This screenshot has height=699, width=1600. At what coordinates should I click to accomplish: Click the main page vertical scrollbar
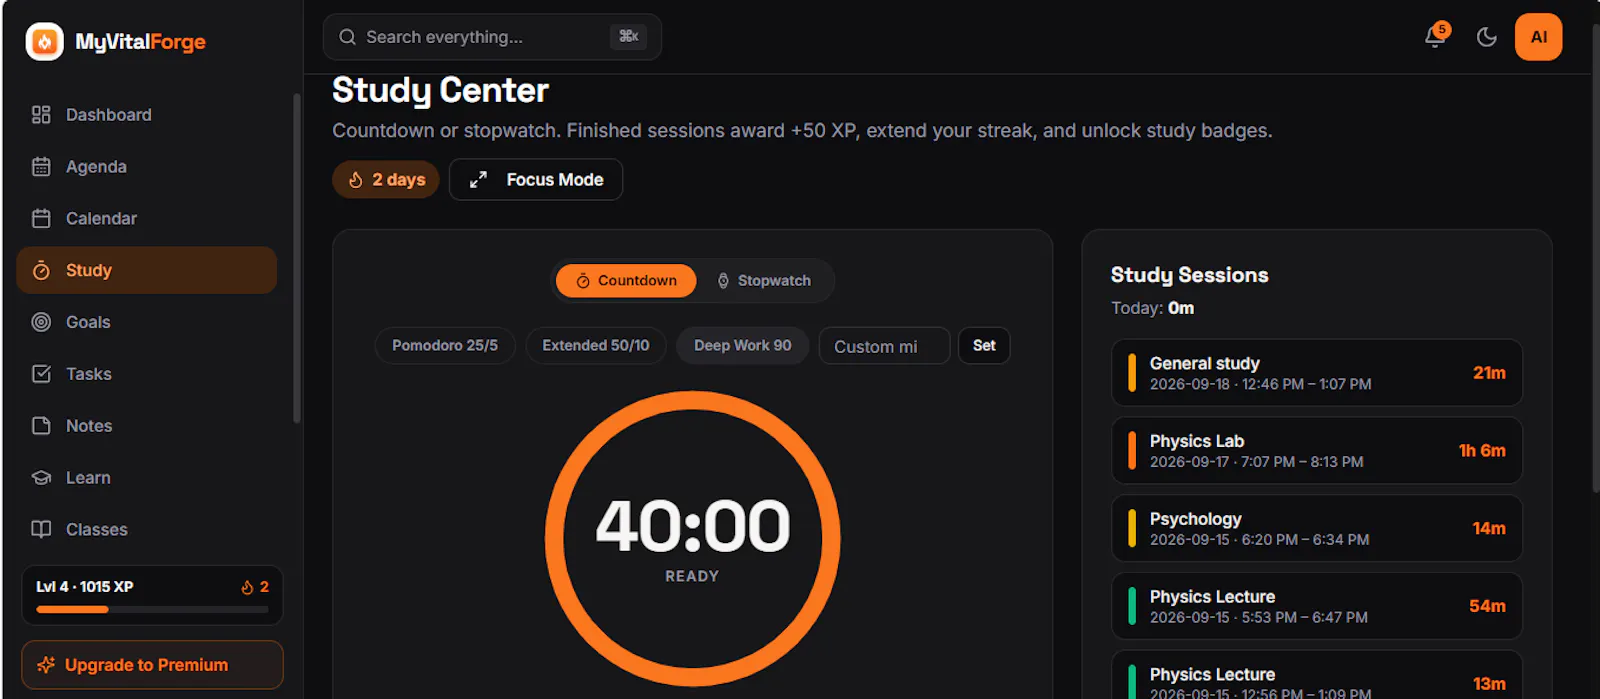tap(1595, 258)
